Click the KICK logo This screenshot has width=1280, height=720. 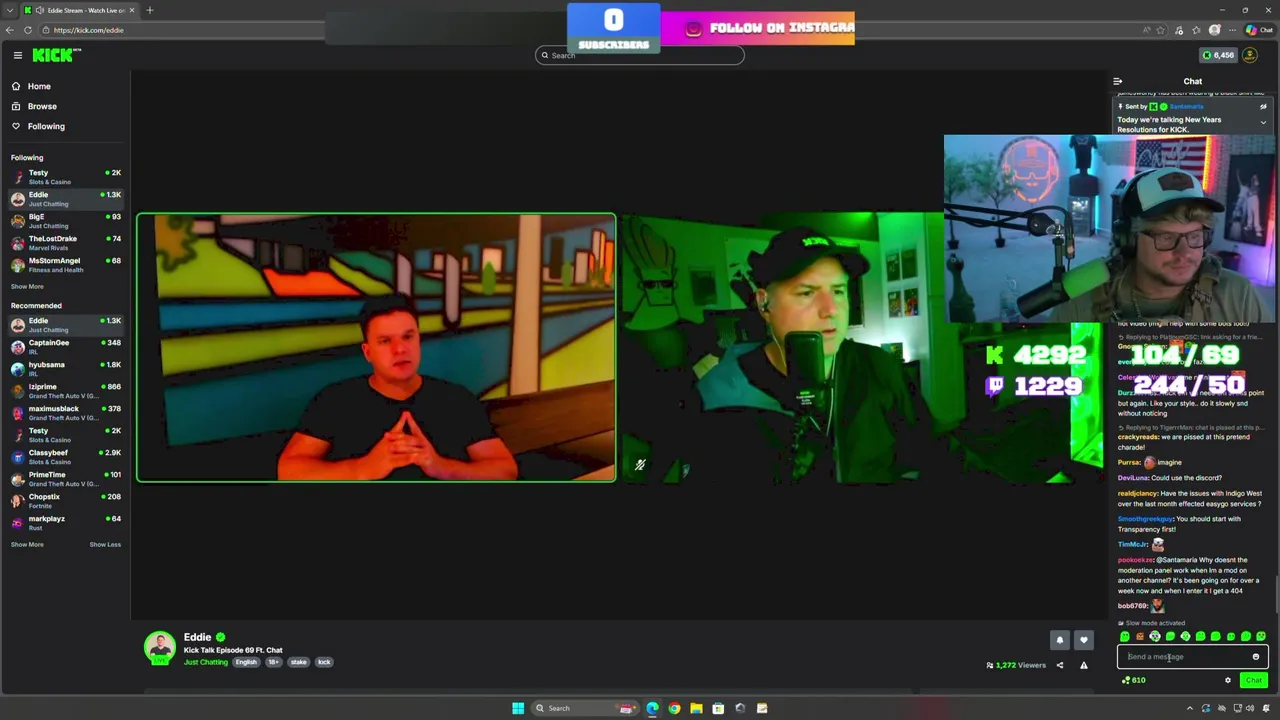[54, 55]
